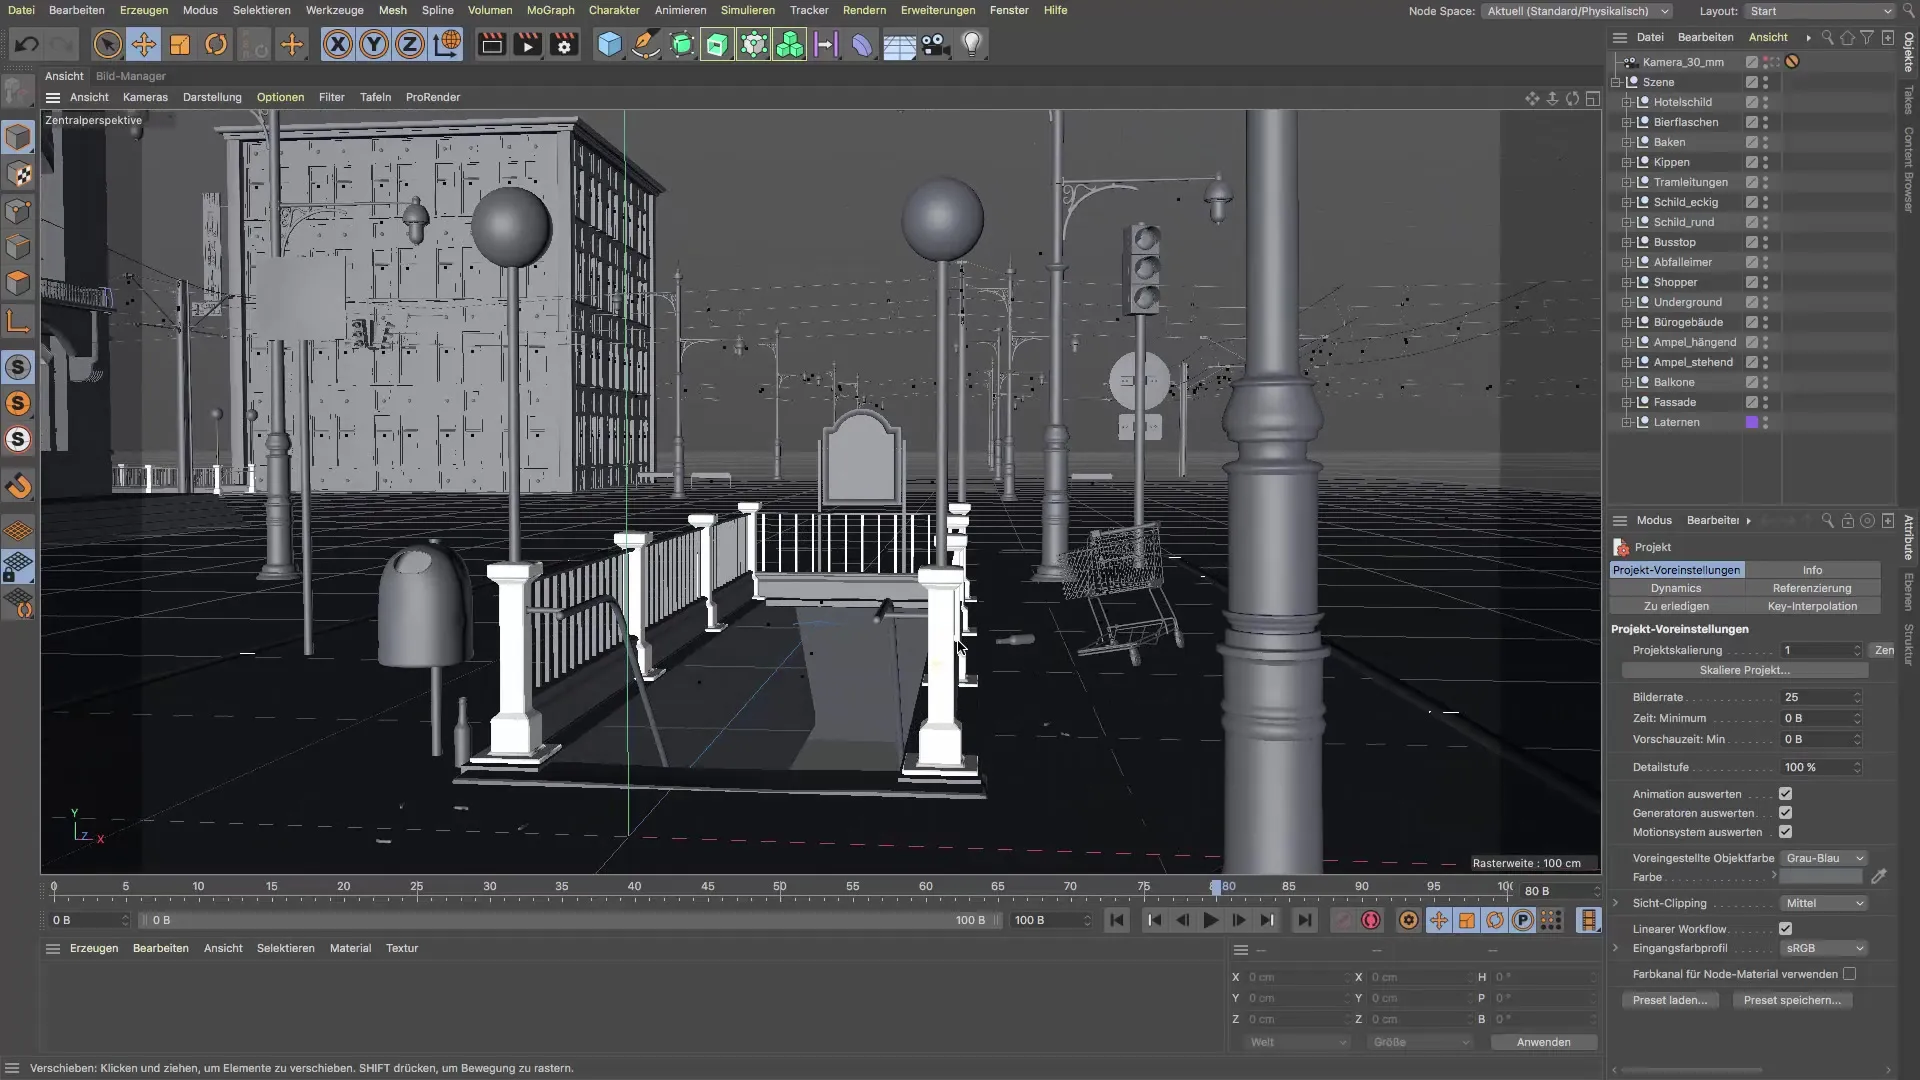Add a floor environment object
1920x1080 pixels.
899,44
